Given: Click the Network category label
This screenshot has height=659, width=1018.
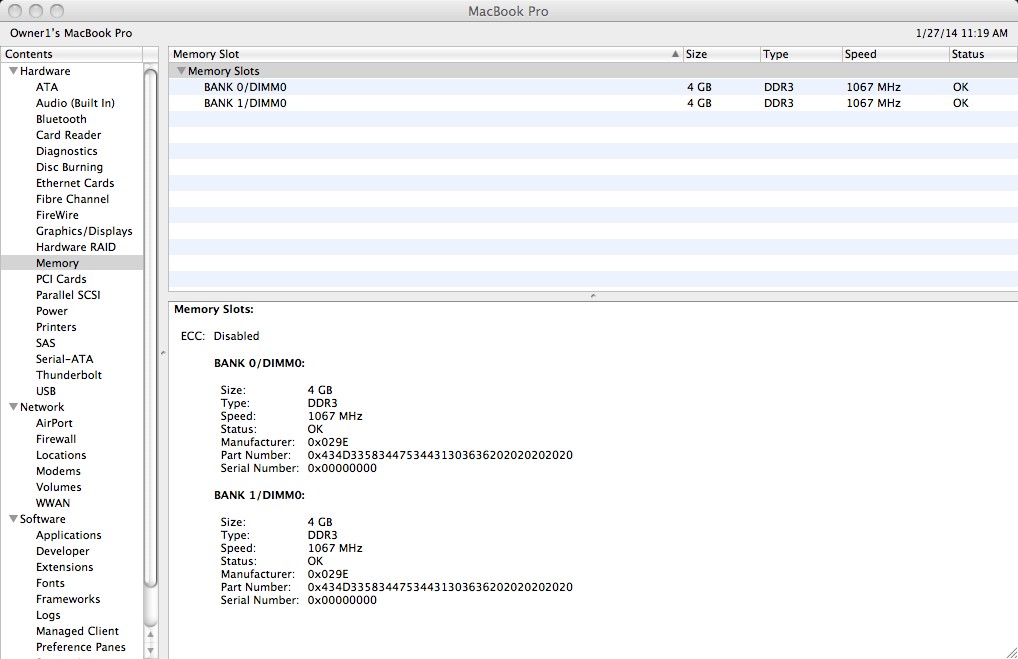Looking at the screenshot, I should point(42,407).
